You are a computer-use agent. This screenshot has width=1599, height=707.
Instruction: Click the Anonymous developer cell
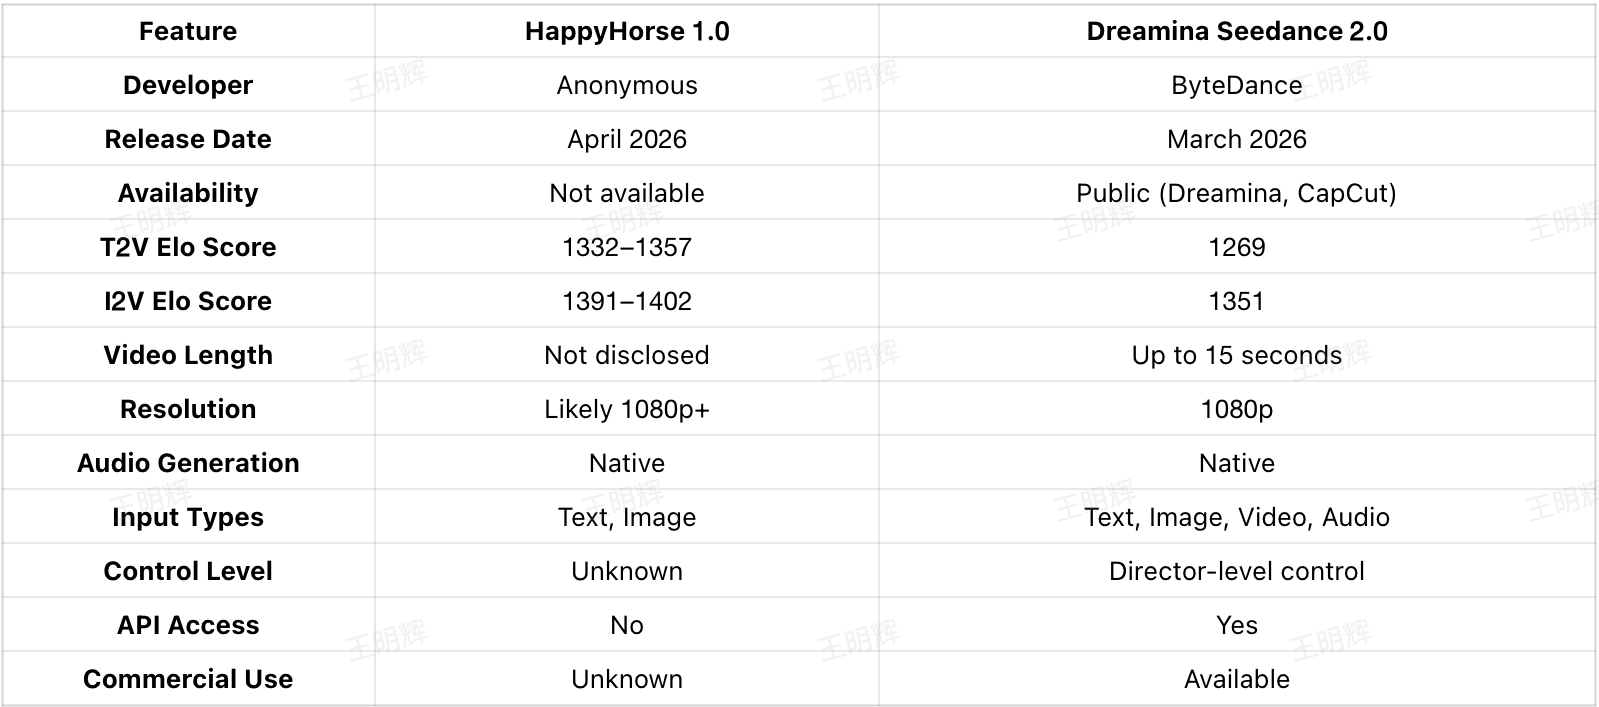[x=627, y=85]
